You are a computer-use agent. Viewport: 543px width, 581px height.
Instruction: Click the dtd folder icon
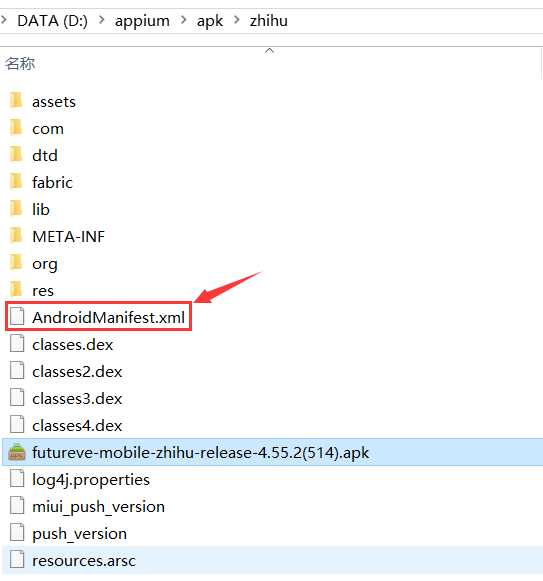click(16, 155)
